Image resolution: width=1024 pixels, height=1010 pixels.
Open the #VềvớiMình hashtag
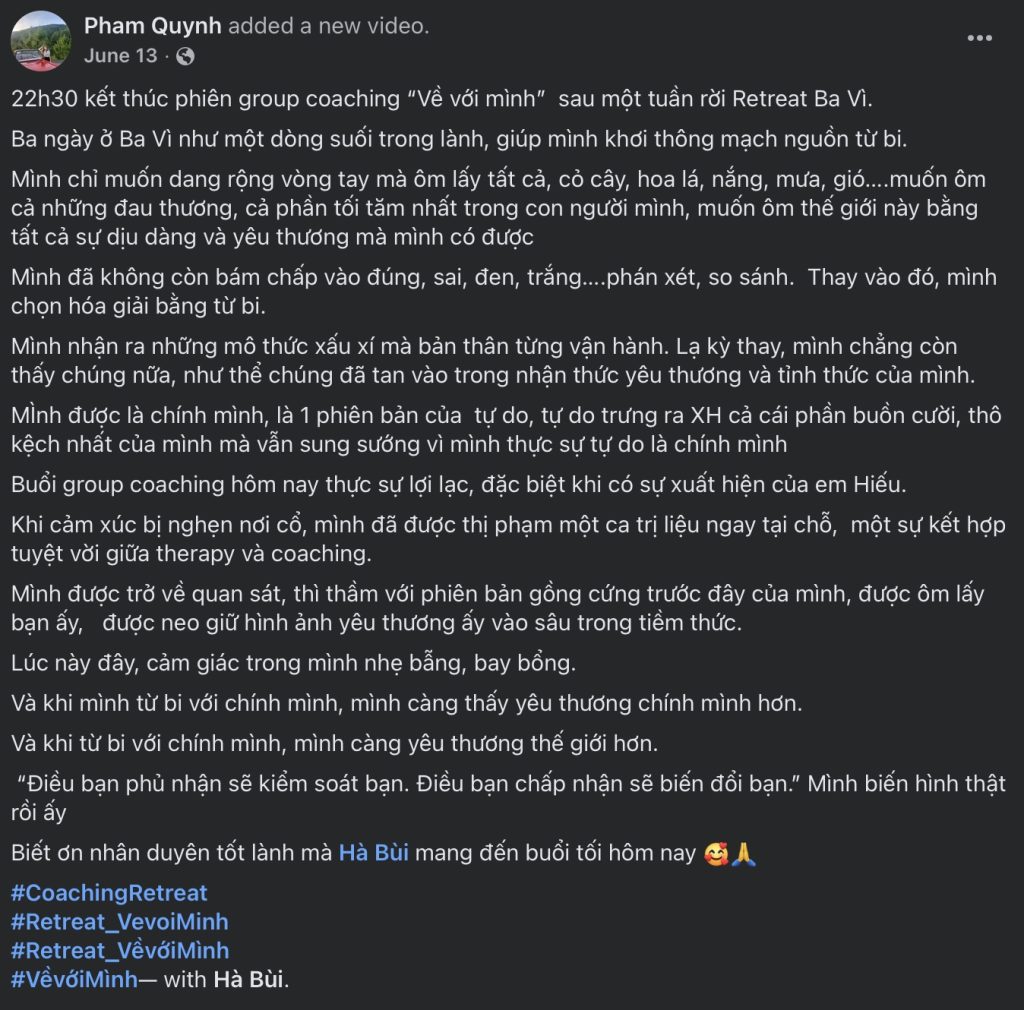(74, 979)
